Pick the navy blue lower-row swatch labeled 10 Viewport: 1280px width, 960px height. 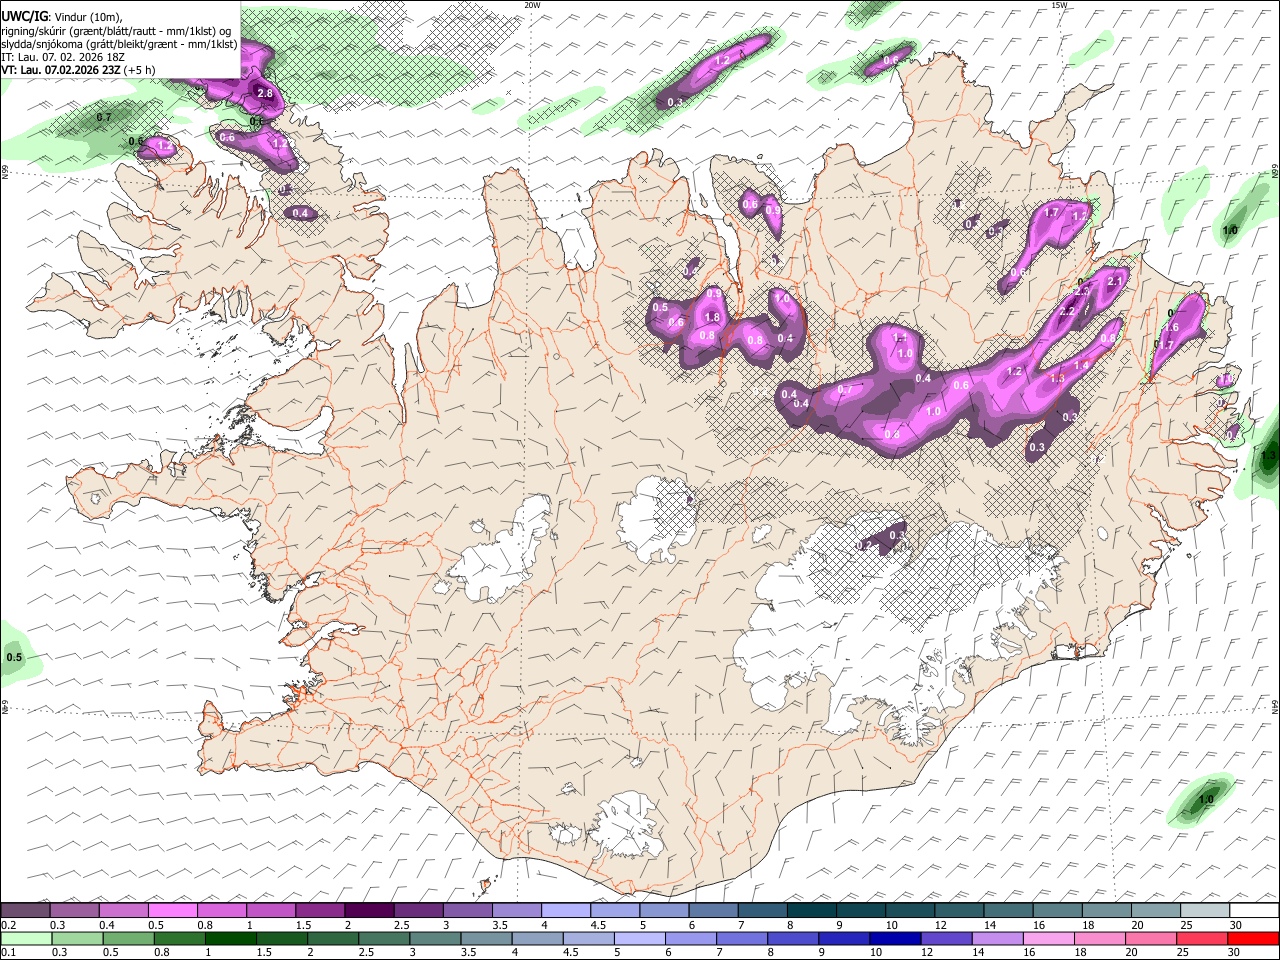click(x=895, y=938)
